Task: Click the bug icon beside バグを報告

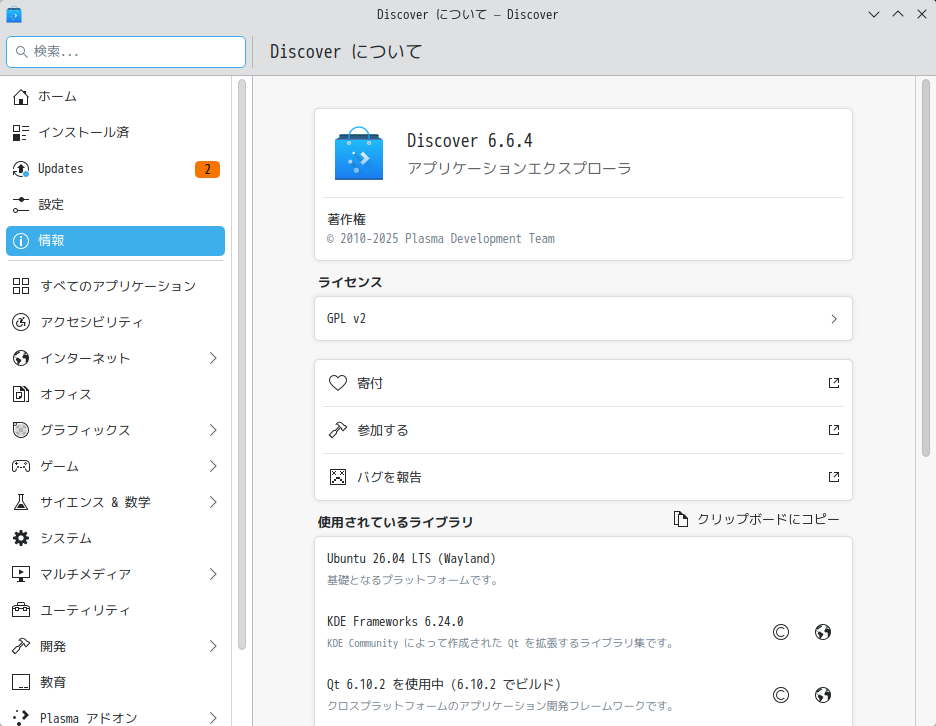Action: (338, 477)
